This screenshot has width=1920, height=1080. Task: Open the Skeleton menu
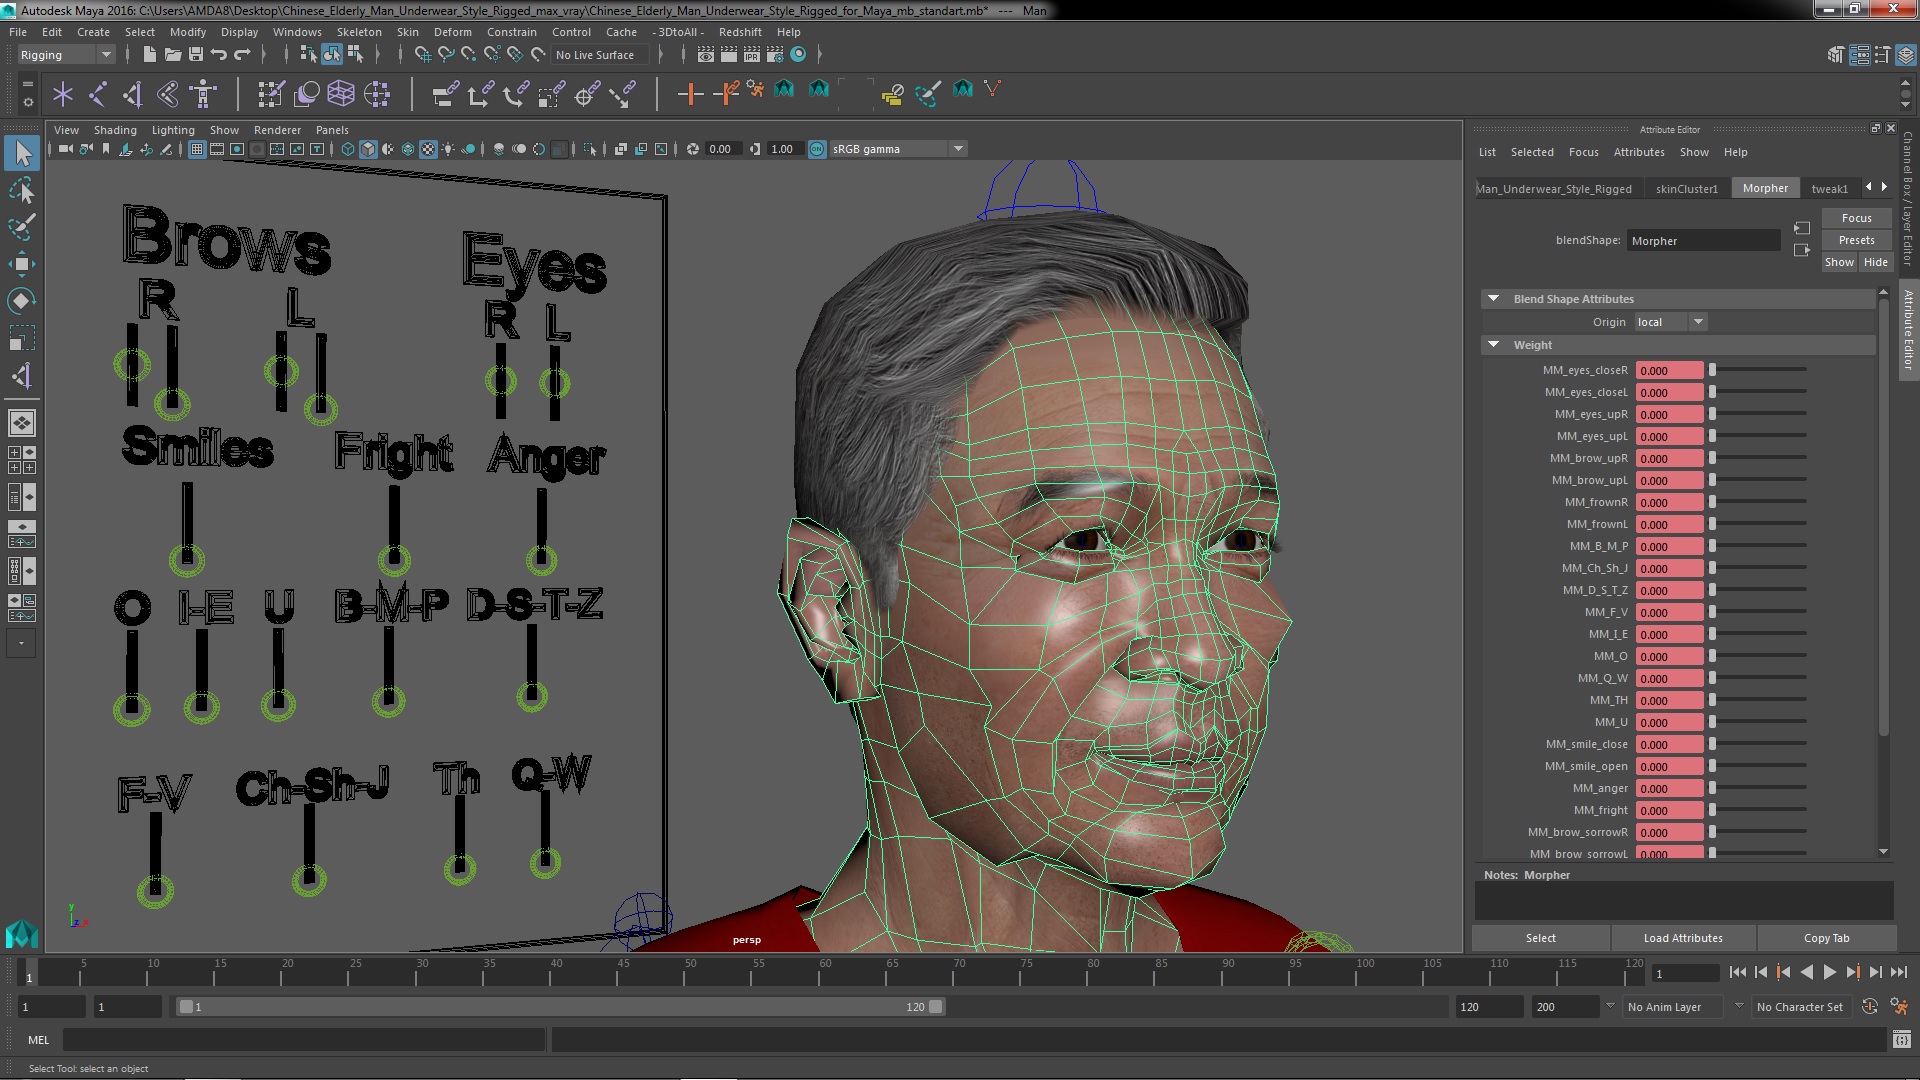tap(359, 32)
